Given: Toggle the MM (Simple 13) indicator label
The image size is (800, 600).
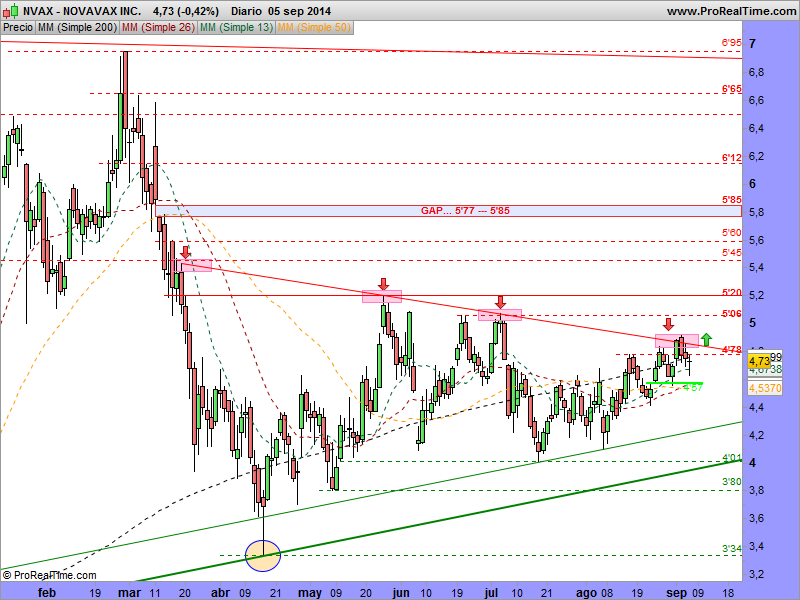Looking at the screenshot, I should tap(235, 28).
